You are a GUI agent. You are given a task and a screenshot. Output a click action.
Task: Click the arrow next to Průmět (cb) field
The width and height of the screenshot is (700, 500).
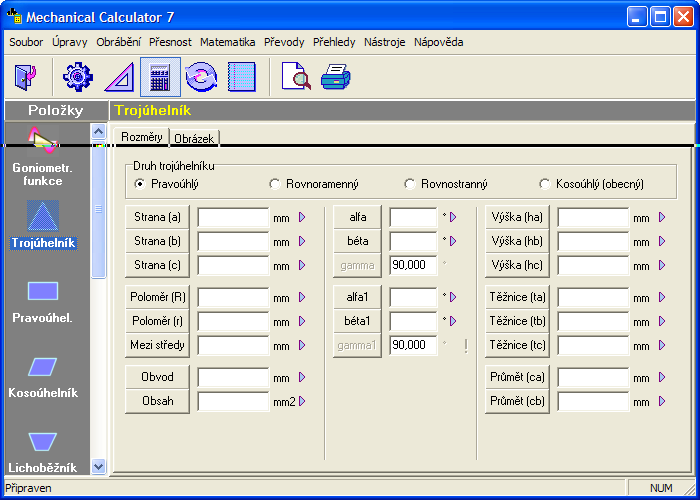click(x=662, y=401)
